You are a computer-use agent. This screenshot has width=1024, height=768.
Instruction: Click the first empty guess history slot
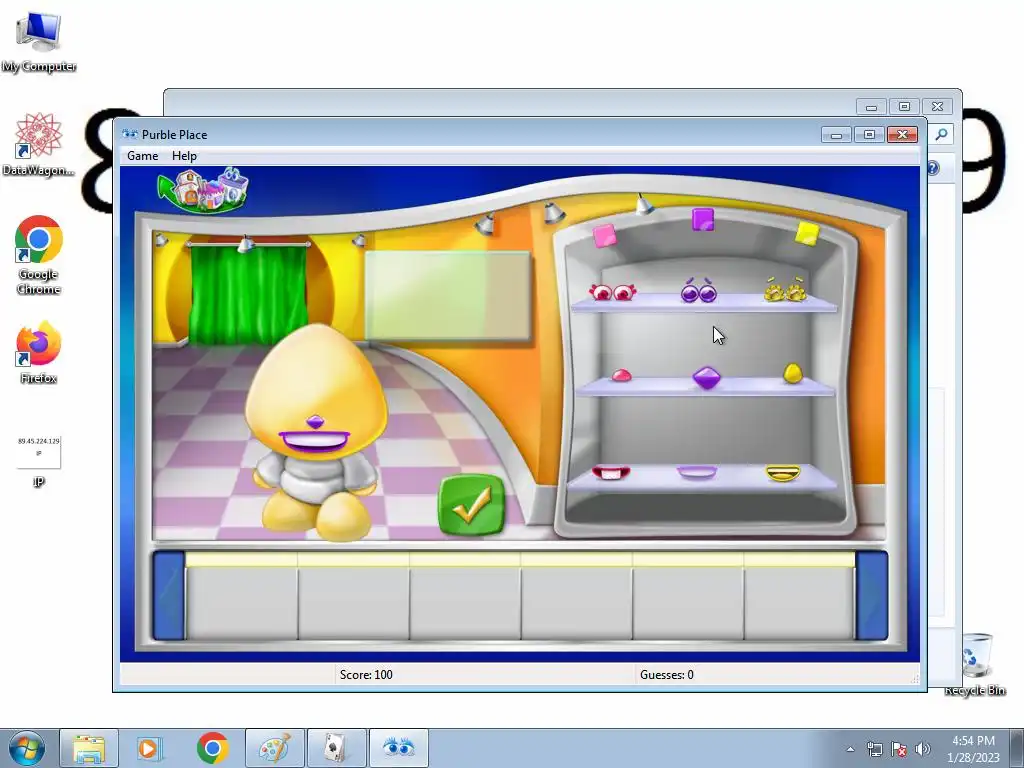[242, 596]
